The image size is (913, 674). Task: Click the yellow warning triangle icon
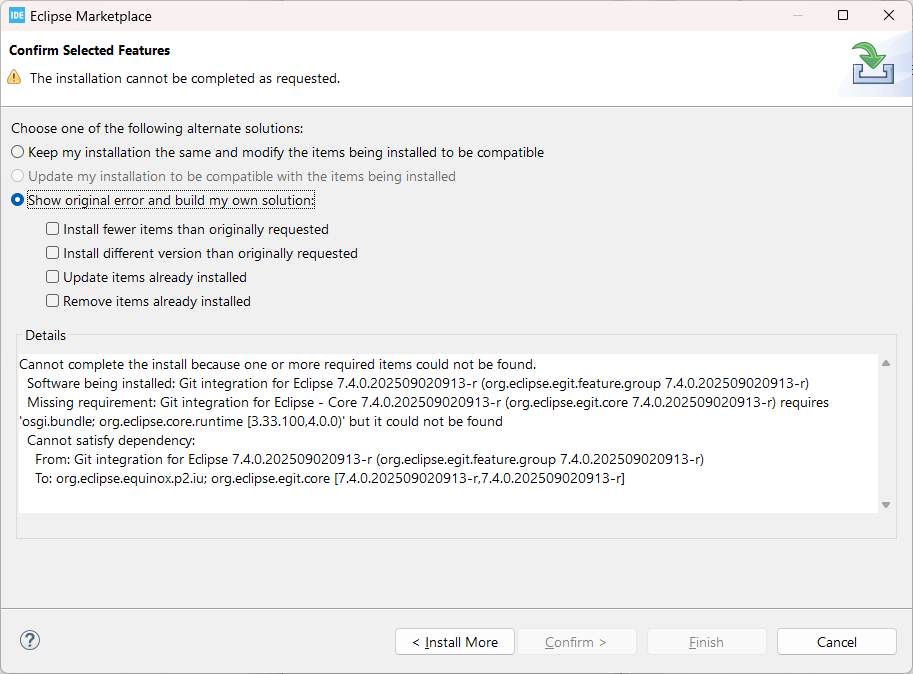pos(14,78)
